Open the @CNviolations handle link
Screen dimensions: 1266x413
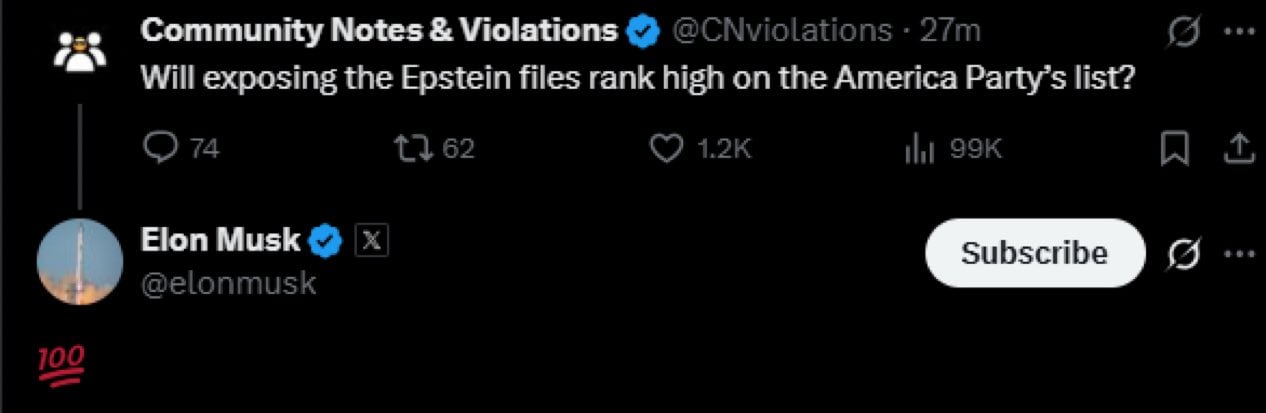[x=782, y=31]
